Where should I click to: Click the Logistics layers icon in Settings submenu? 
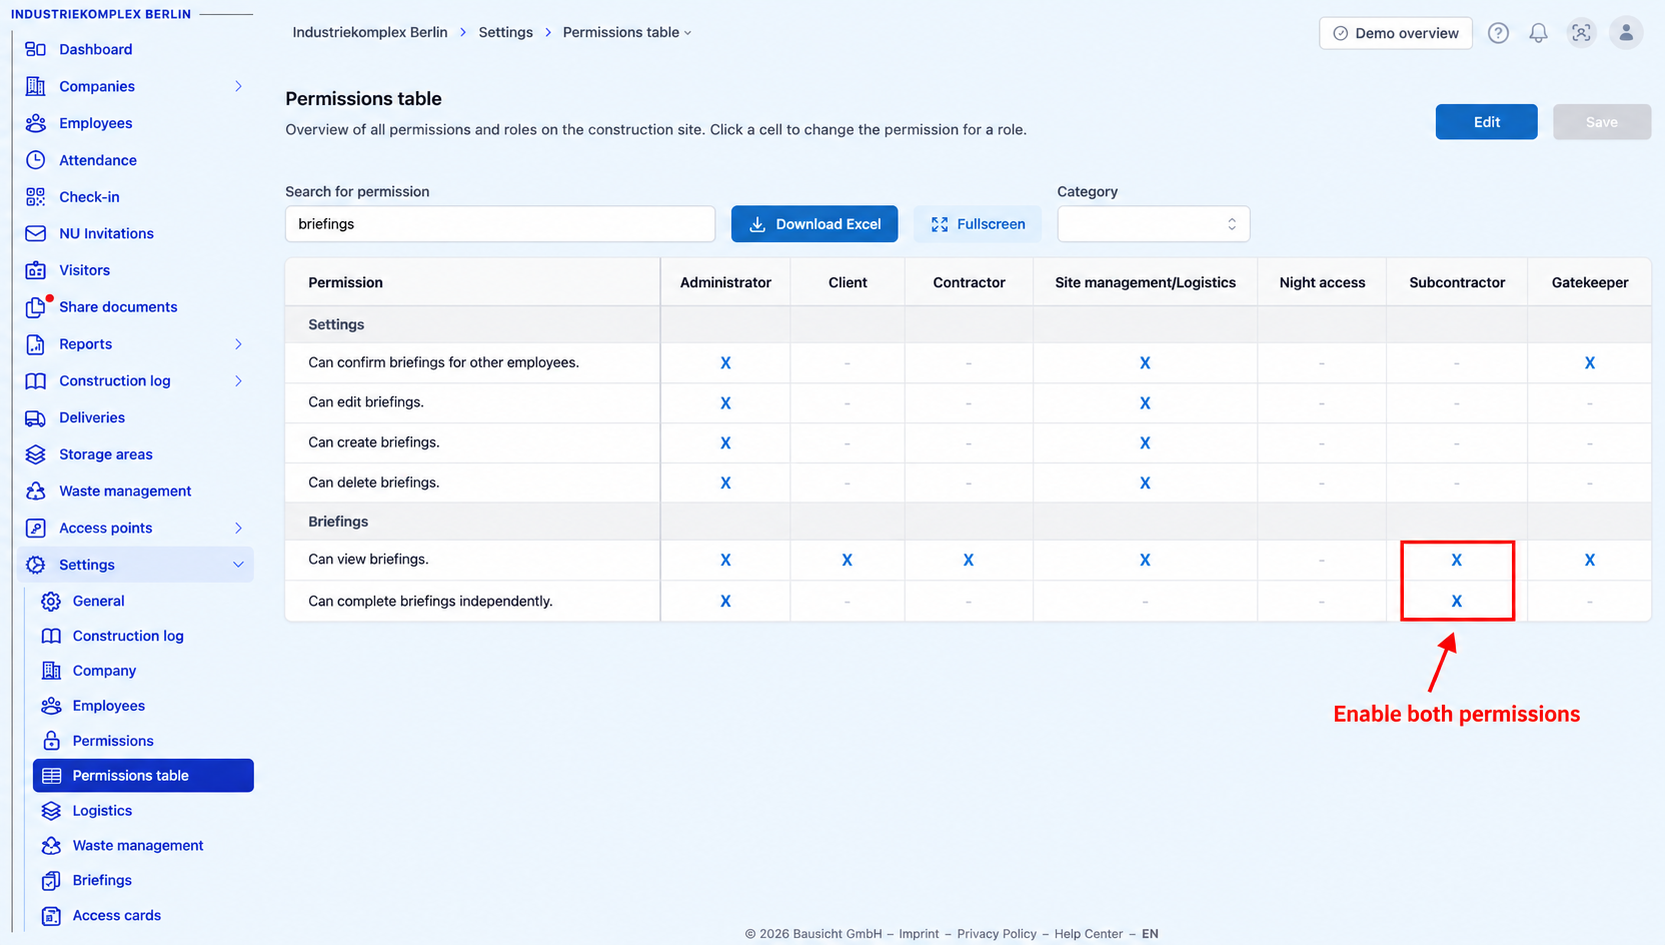[x=51, y=811]
